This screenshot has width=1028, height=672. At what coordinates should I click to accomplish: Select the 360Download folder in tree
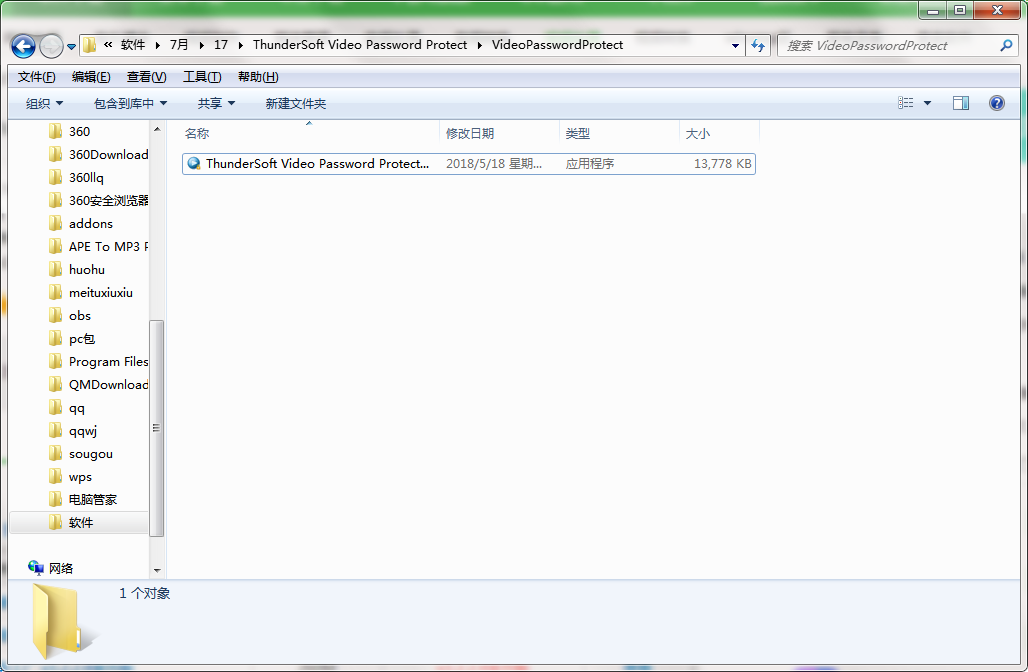point(98,155)
